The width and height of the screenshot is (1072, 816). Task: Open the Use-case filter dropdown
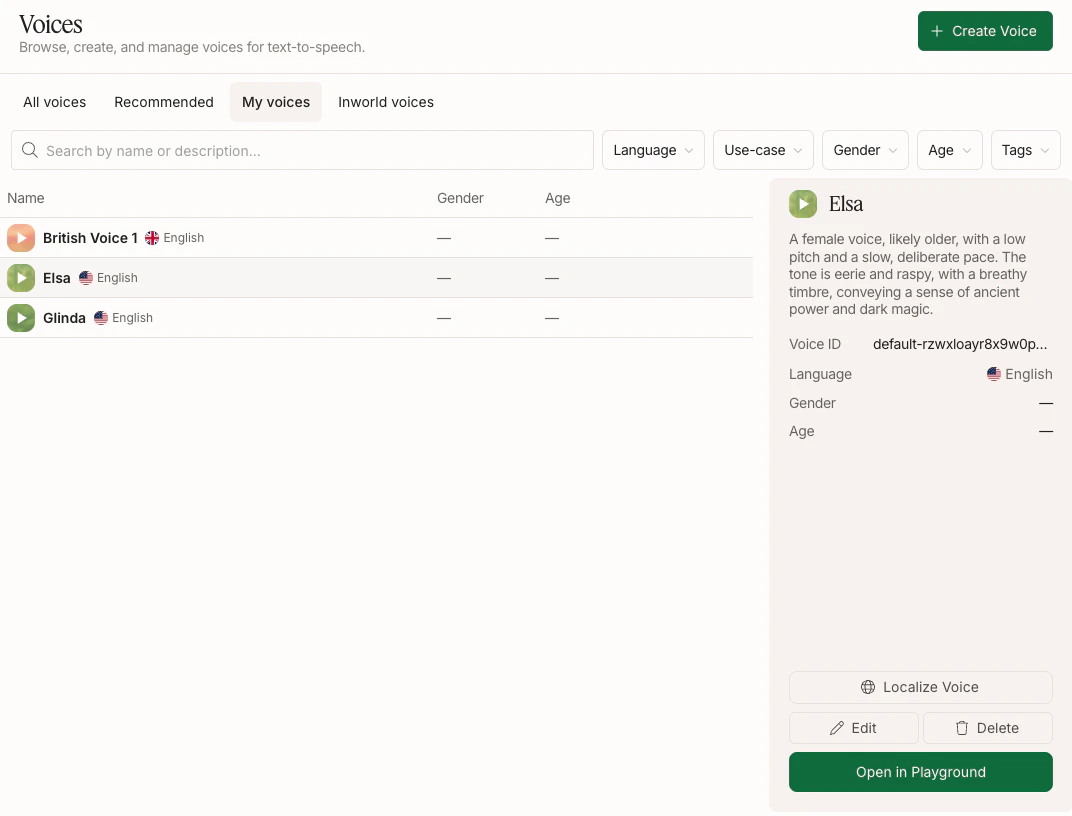coord(763,150)
